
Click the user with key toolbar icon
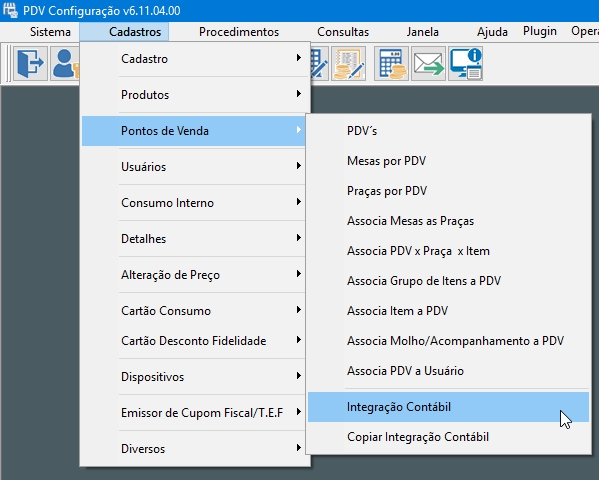click(x=65, y=63)
